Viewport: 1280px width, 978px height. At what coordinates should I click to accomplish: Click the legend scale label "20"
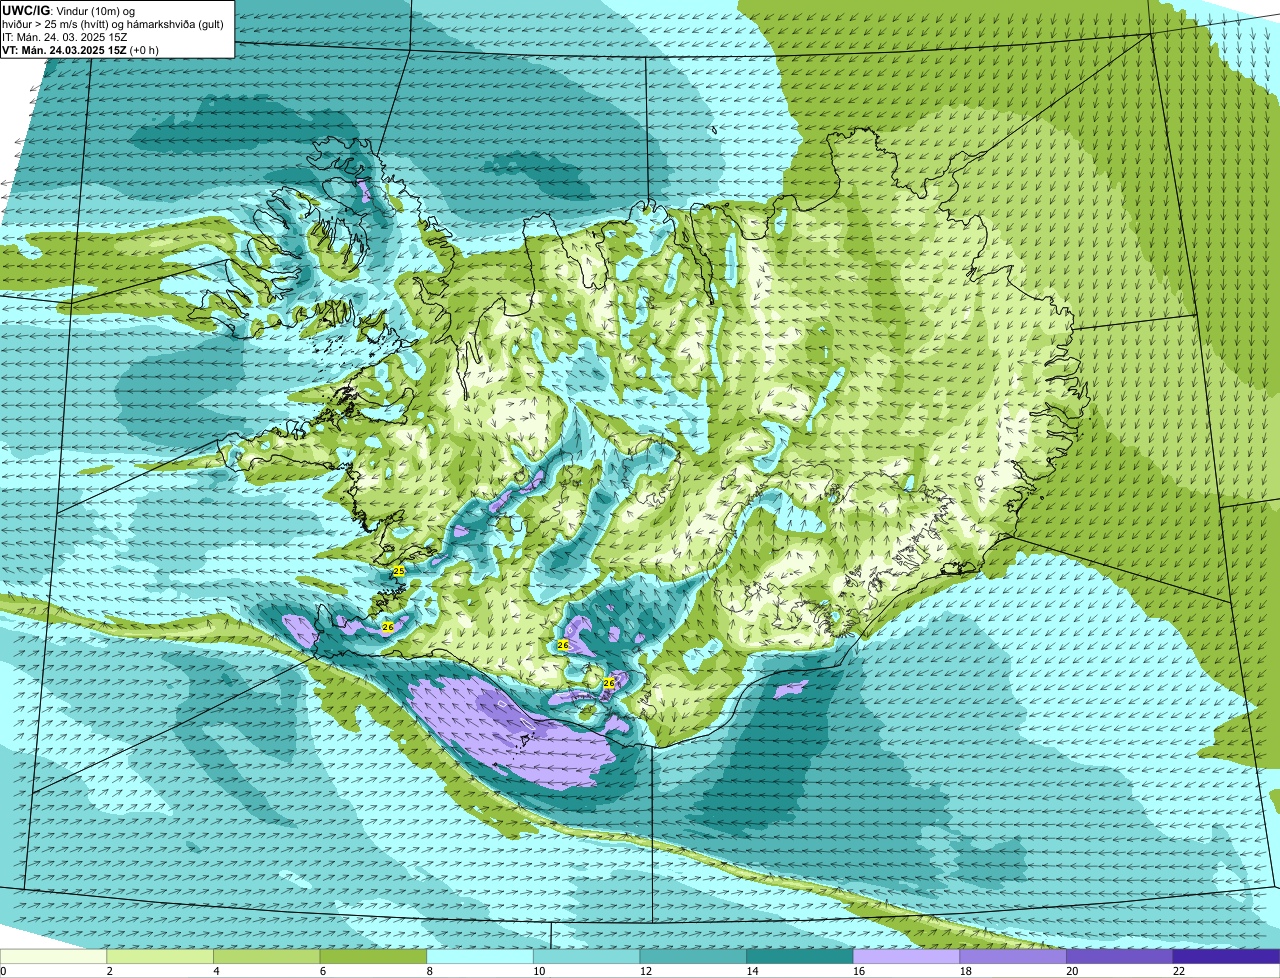pyautogui.click(x=1072, y=971)
